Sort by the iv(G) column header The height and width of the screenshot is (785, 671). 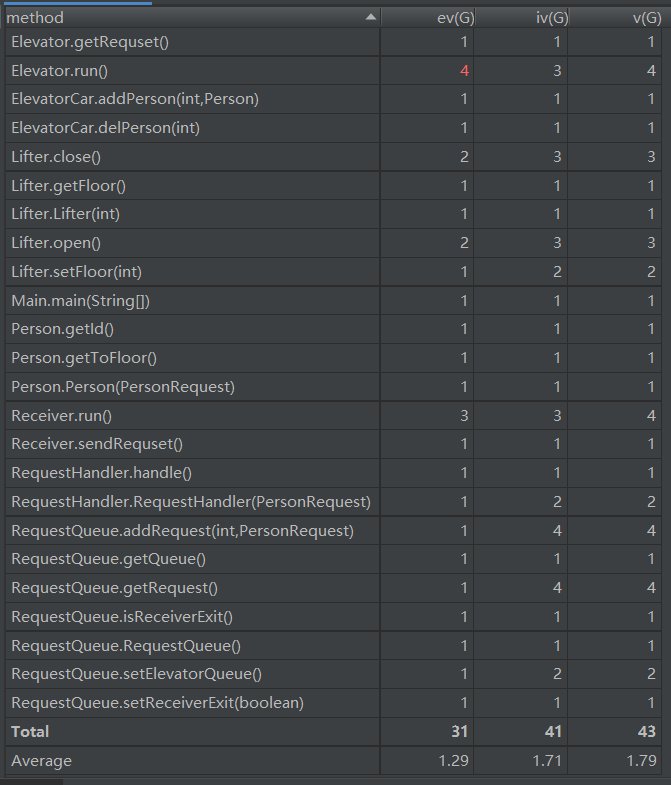(x=545, y=18)
